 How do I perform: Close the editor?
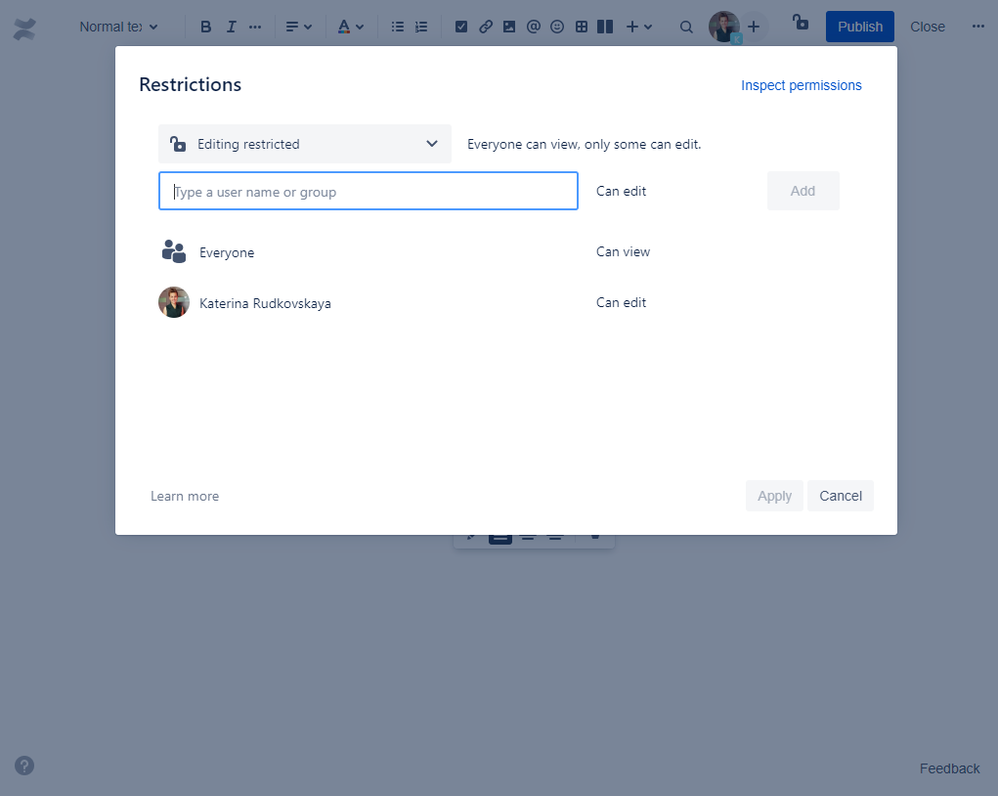pos(927,27)
